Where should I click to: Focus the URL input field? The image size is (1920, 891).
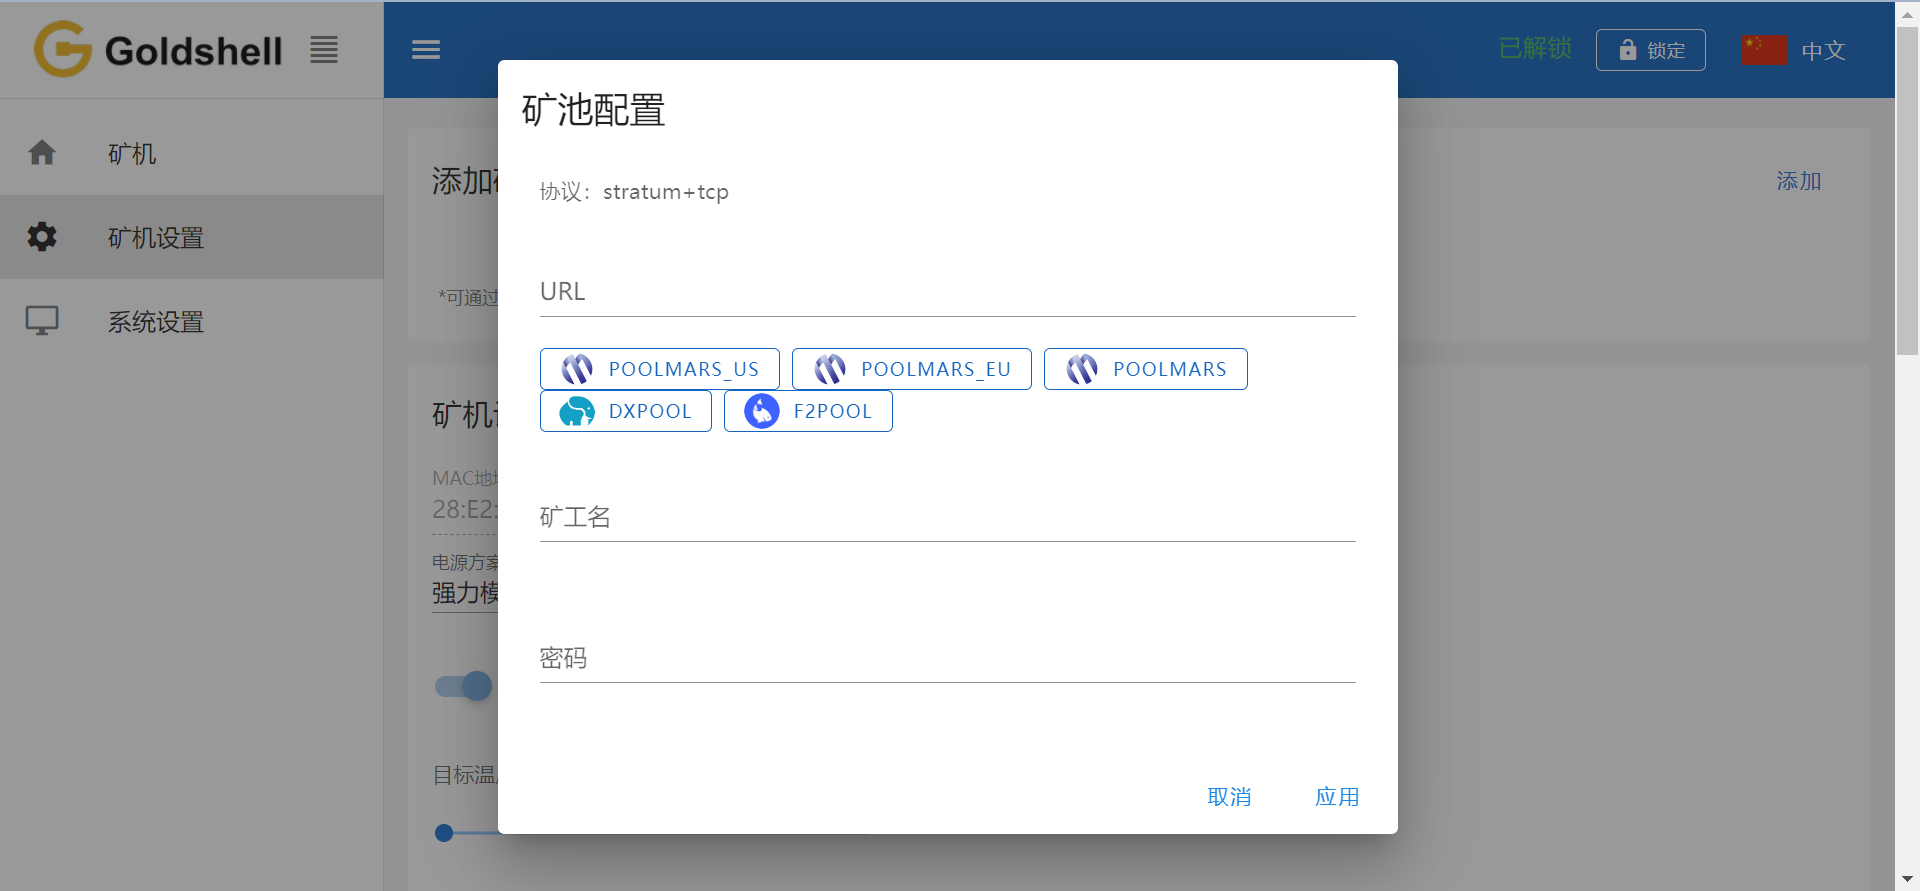(x=947, y=292)
